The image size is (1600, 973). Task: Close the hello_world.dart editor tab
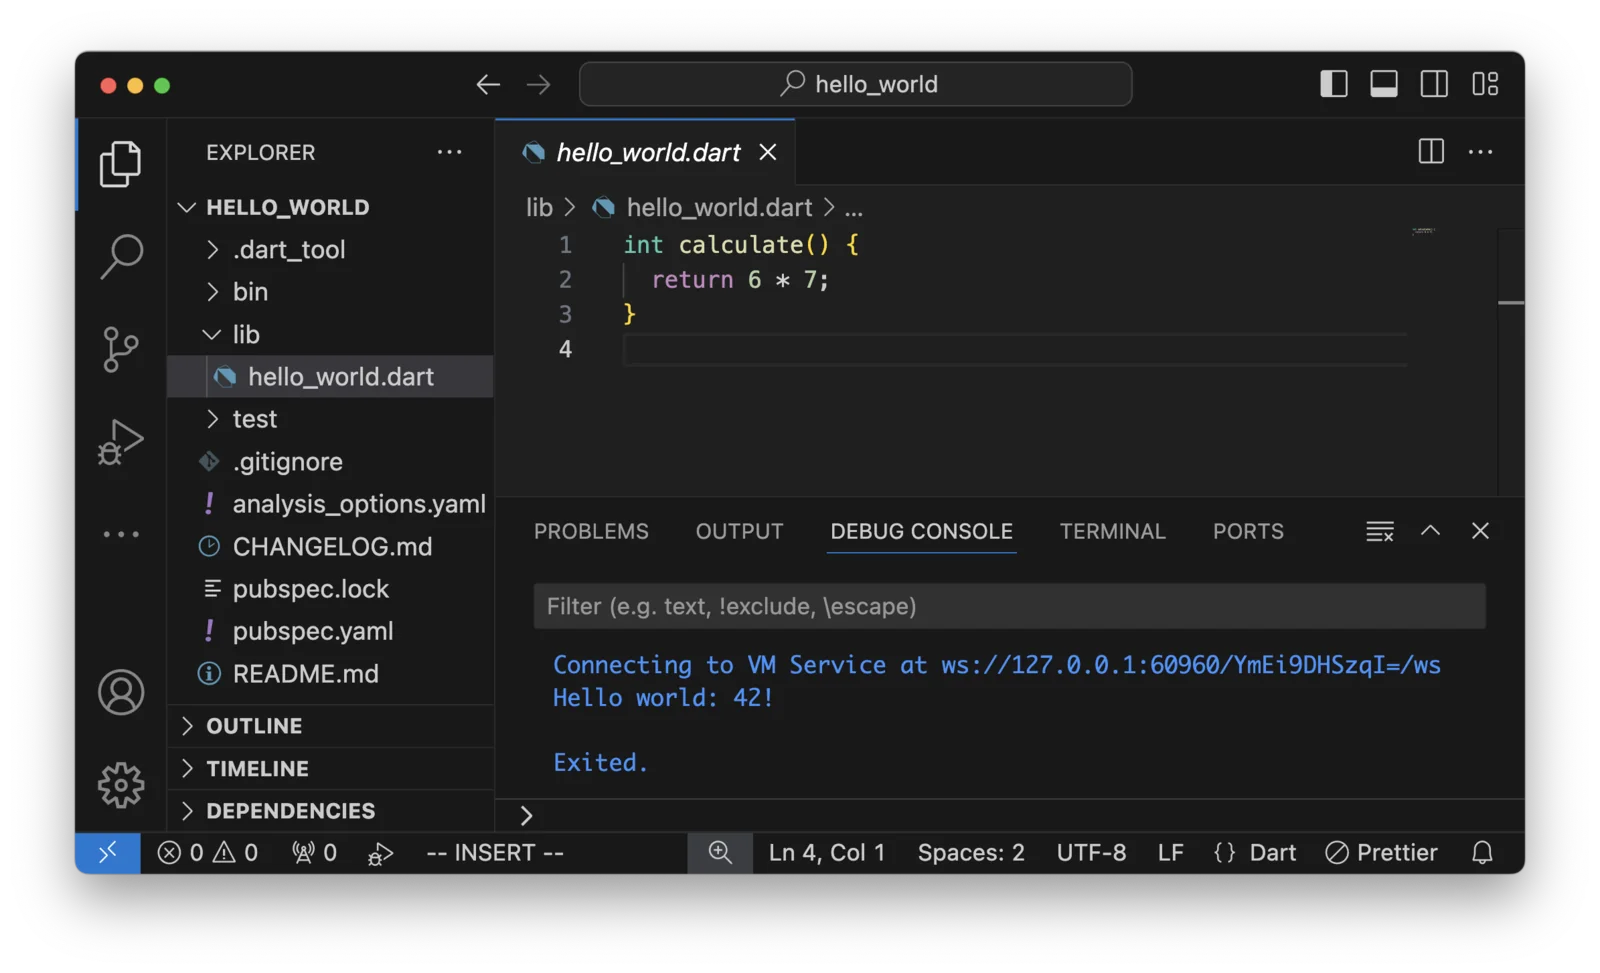click(x=768, y=152)
